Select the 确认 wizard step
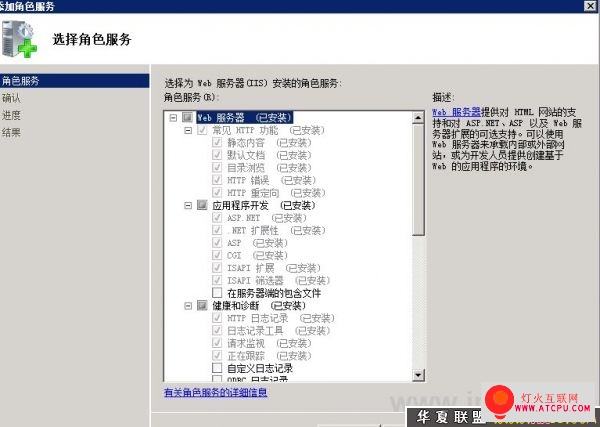This screenshot has height=427, width=600. pyautogui.click(x=11, y=98)
